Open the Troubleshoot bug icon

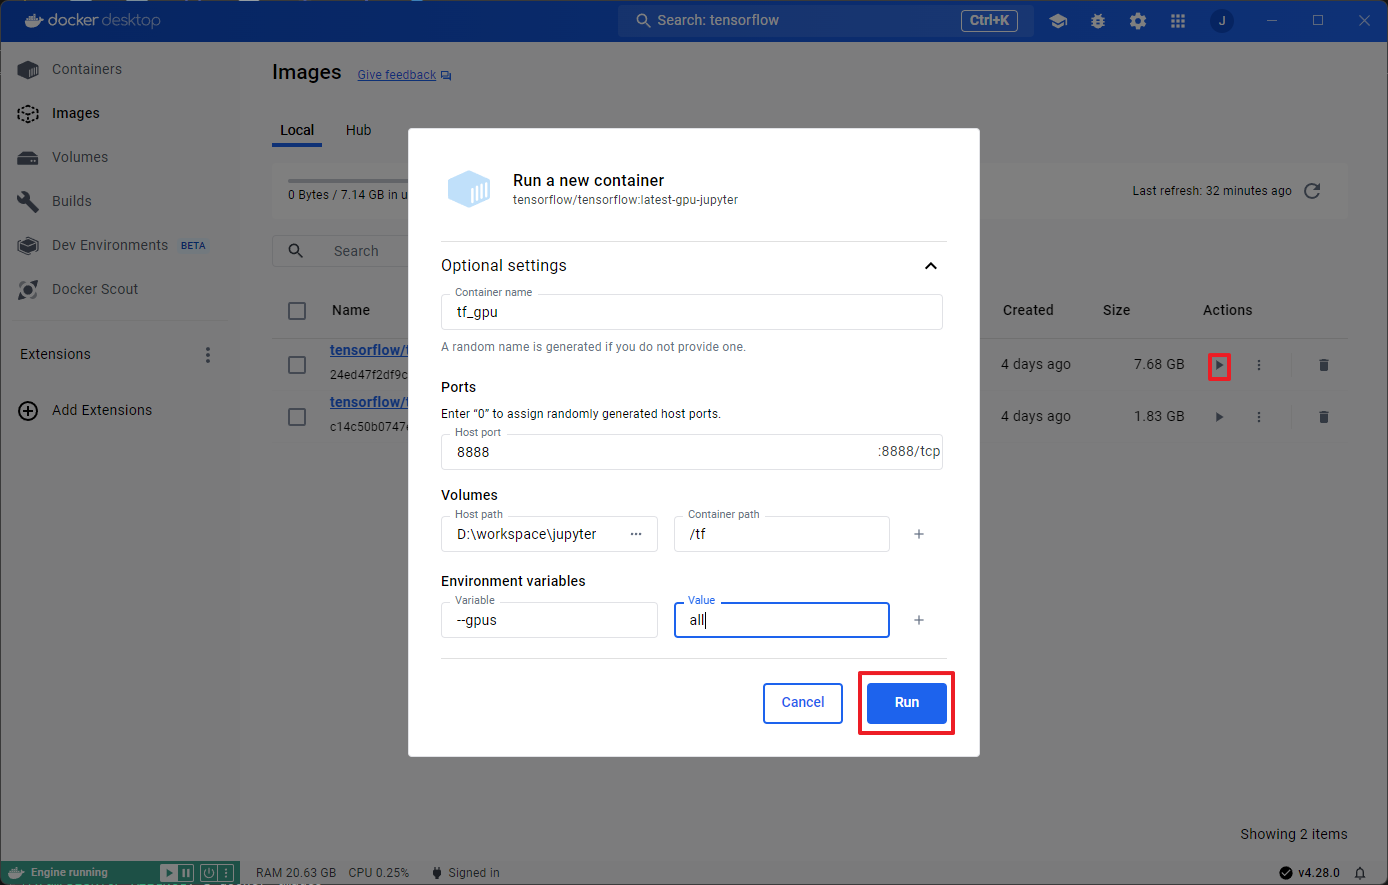(x=1098, y=21)
